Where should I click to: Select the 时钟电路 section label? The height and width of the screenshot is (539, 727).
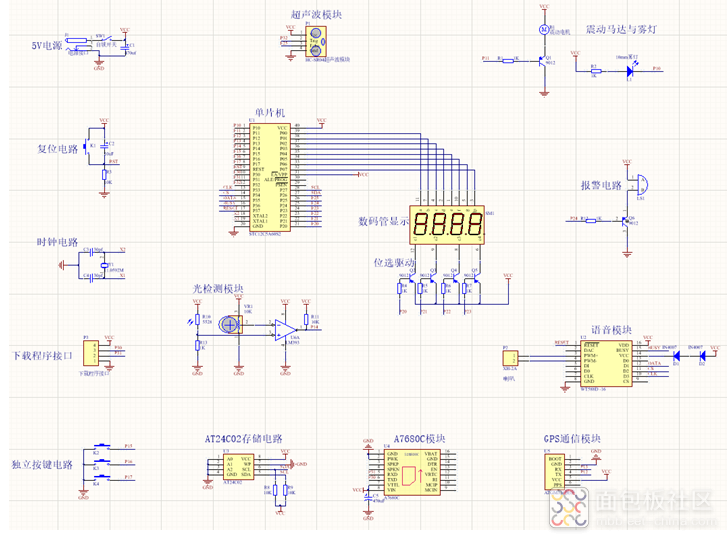56,242
